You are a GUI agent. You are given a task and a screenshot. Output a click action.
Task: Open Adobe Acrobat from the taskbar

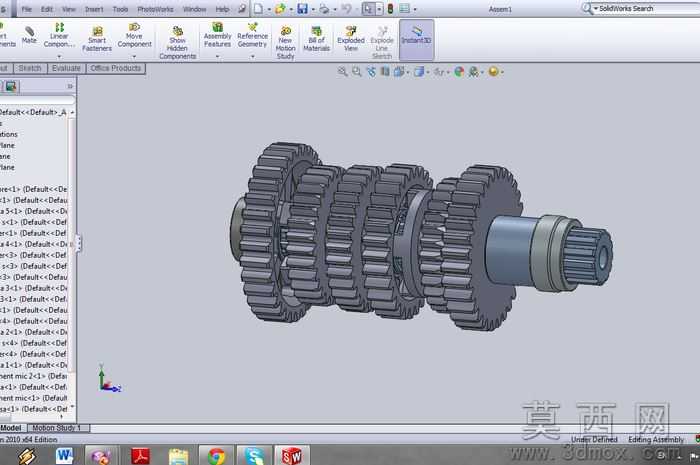pos(140,456)
